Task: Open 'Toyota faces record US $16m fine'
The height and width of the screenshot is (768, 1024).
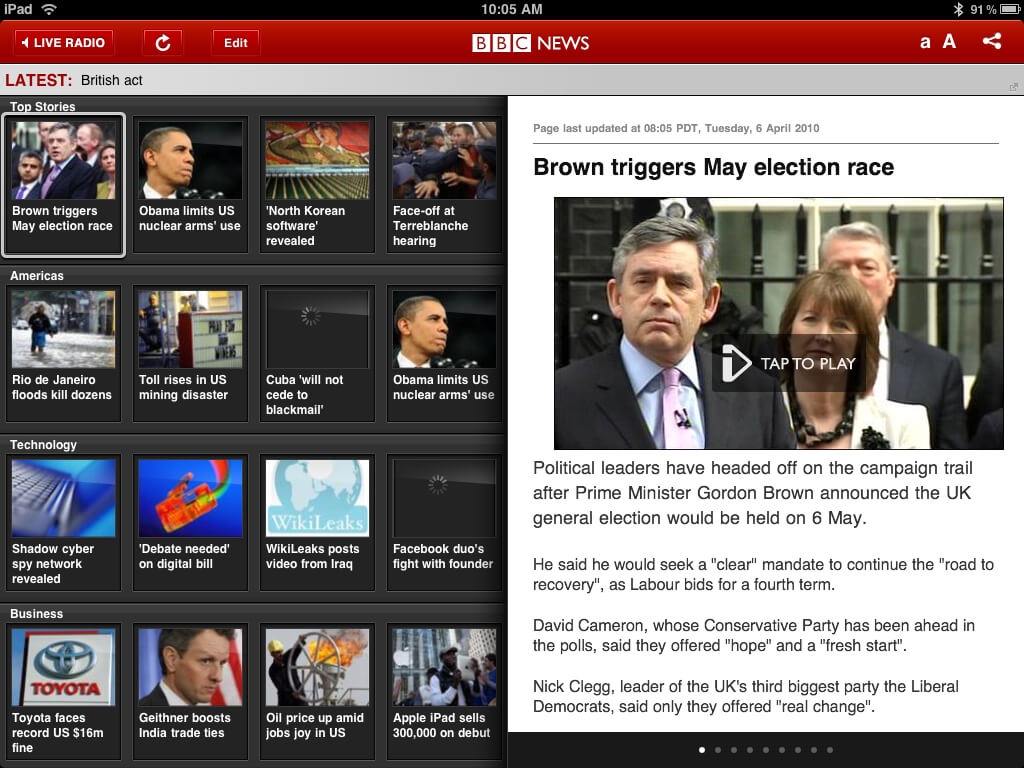Action: (63, 692)
